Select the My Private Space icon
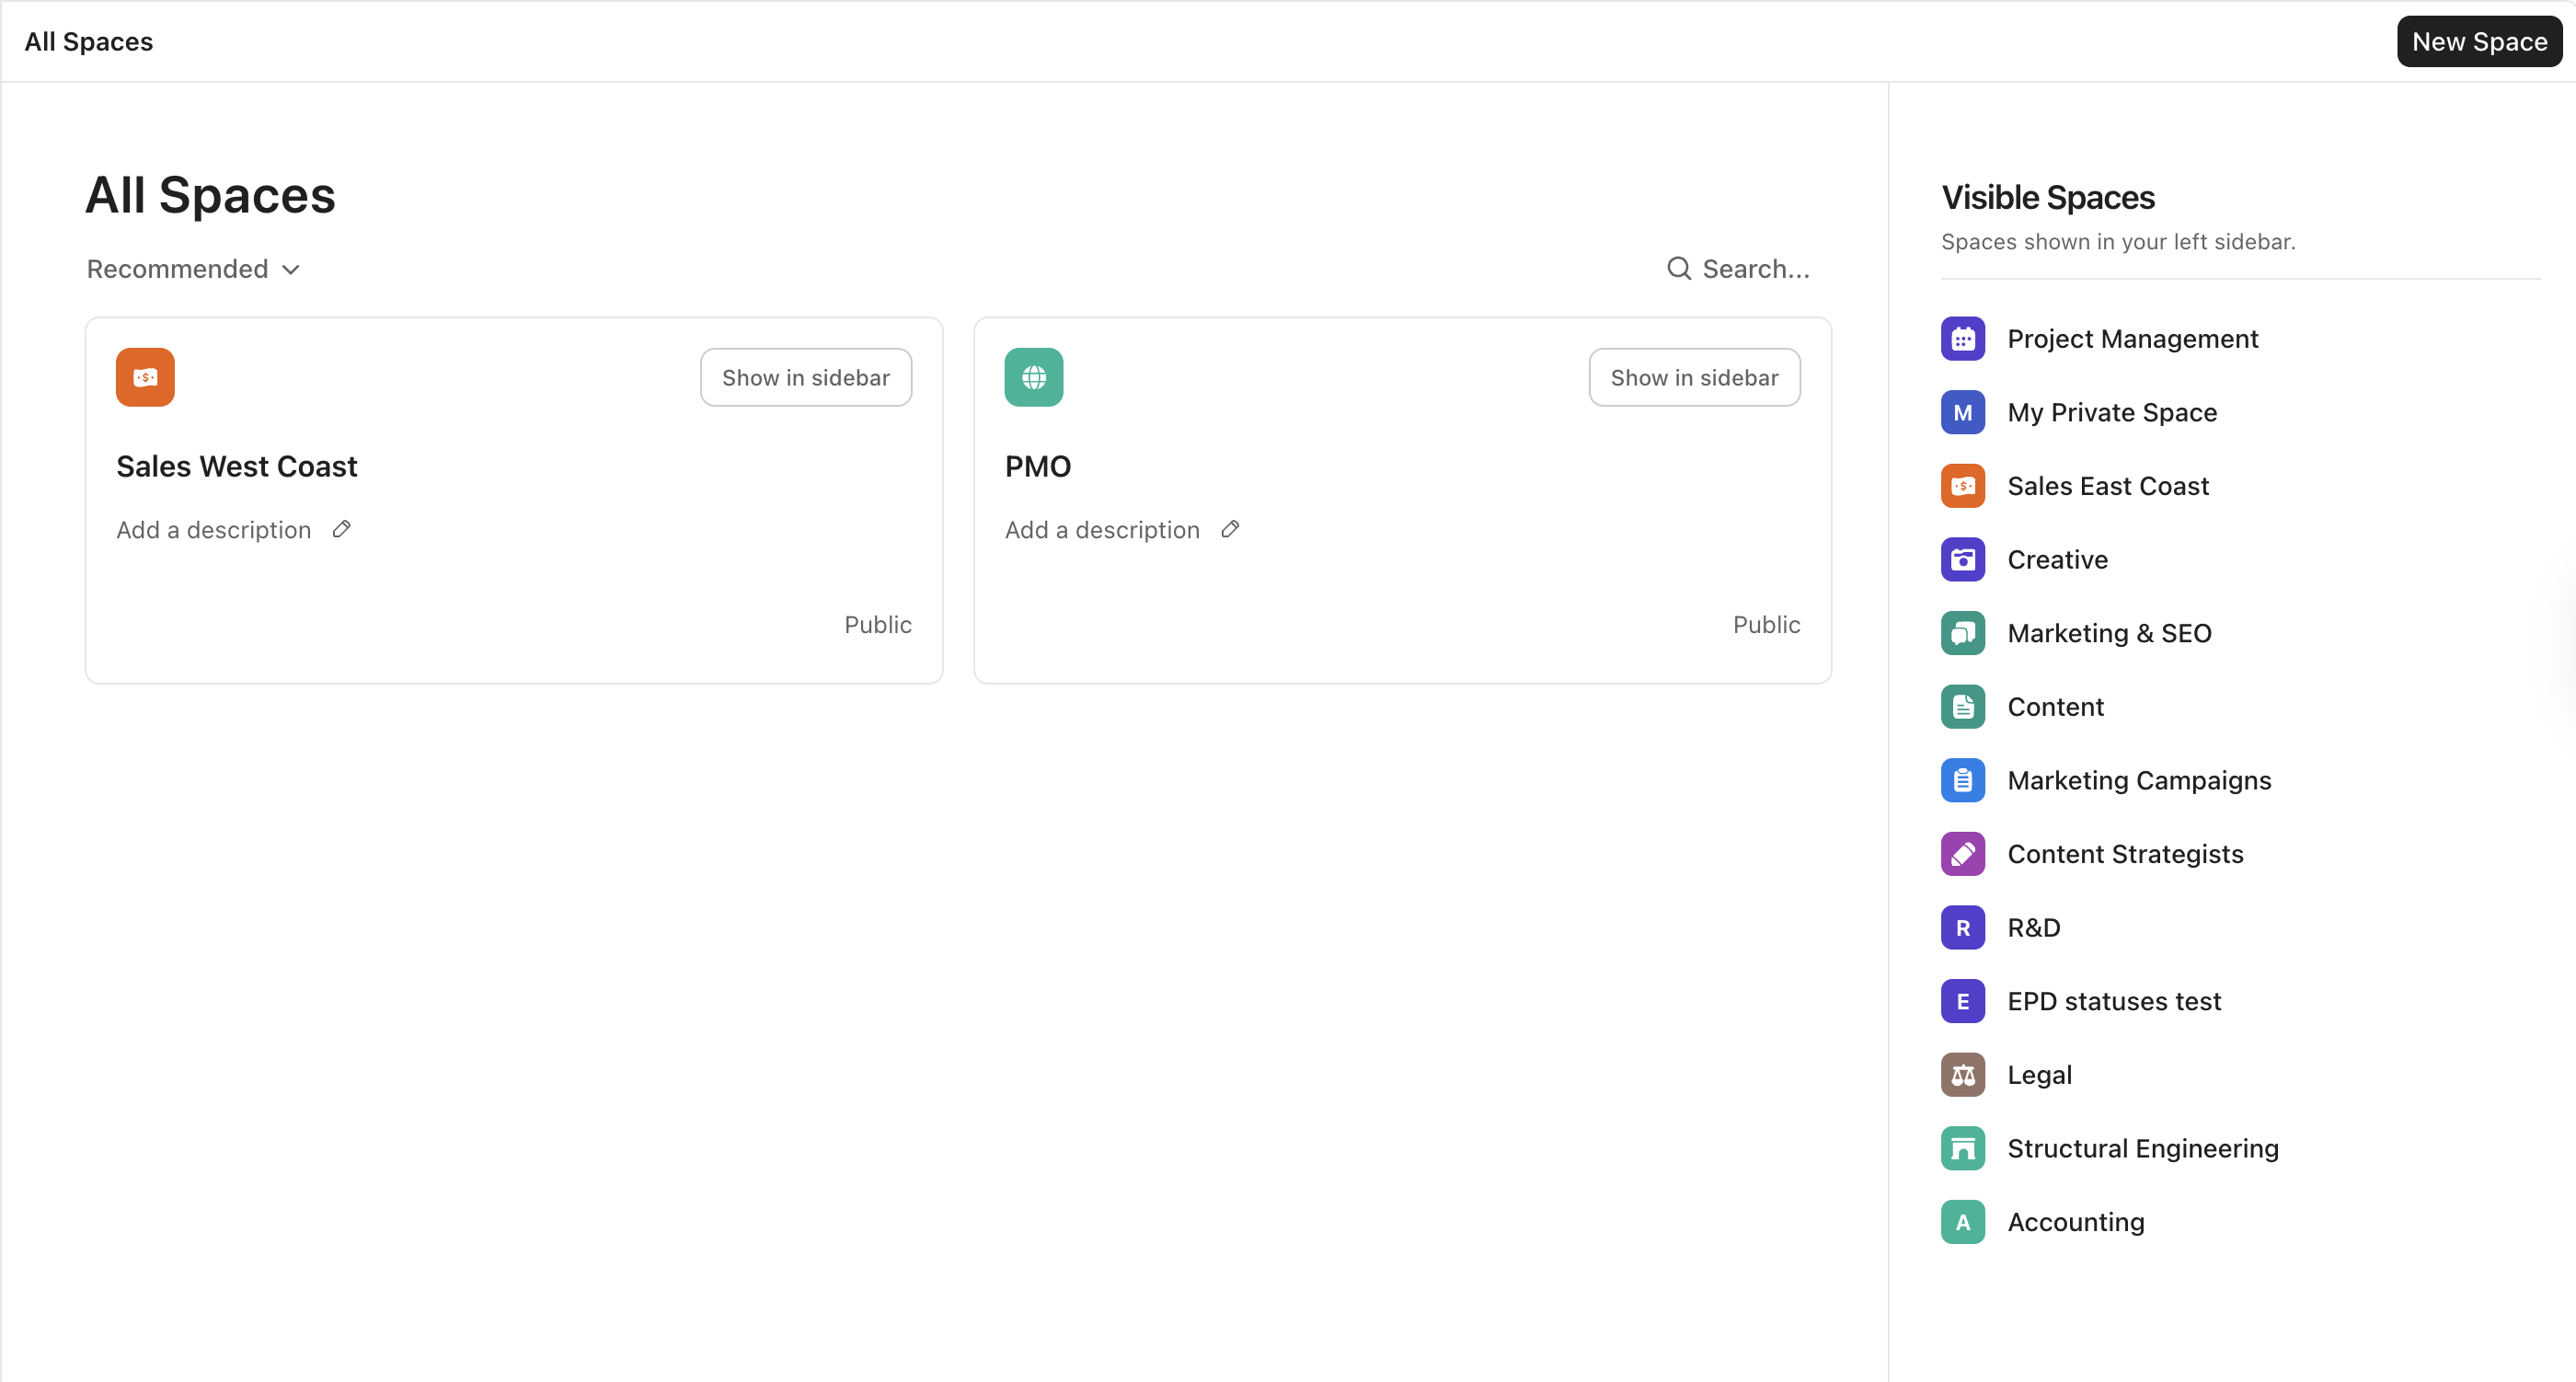Screen dimensions: 2576x1382 coord(1962,412)
